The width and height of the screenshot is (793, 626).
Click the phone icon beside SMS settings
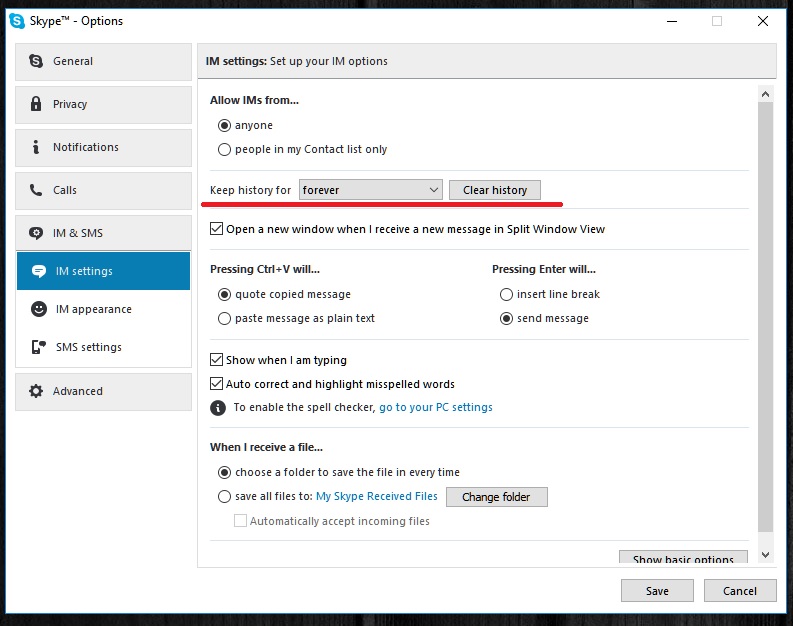point(39,347)
